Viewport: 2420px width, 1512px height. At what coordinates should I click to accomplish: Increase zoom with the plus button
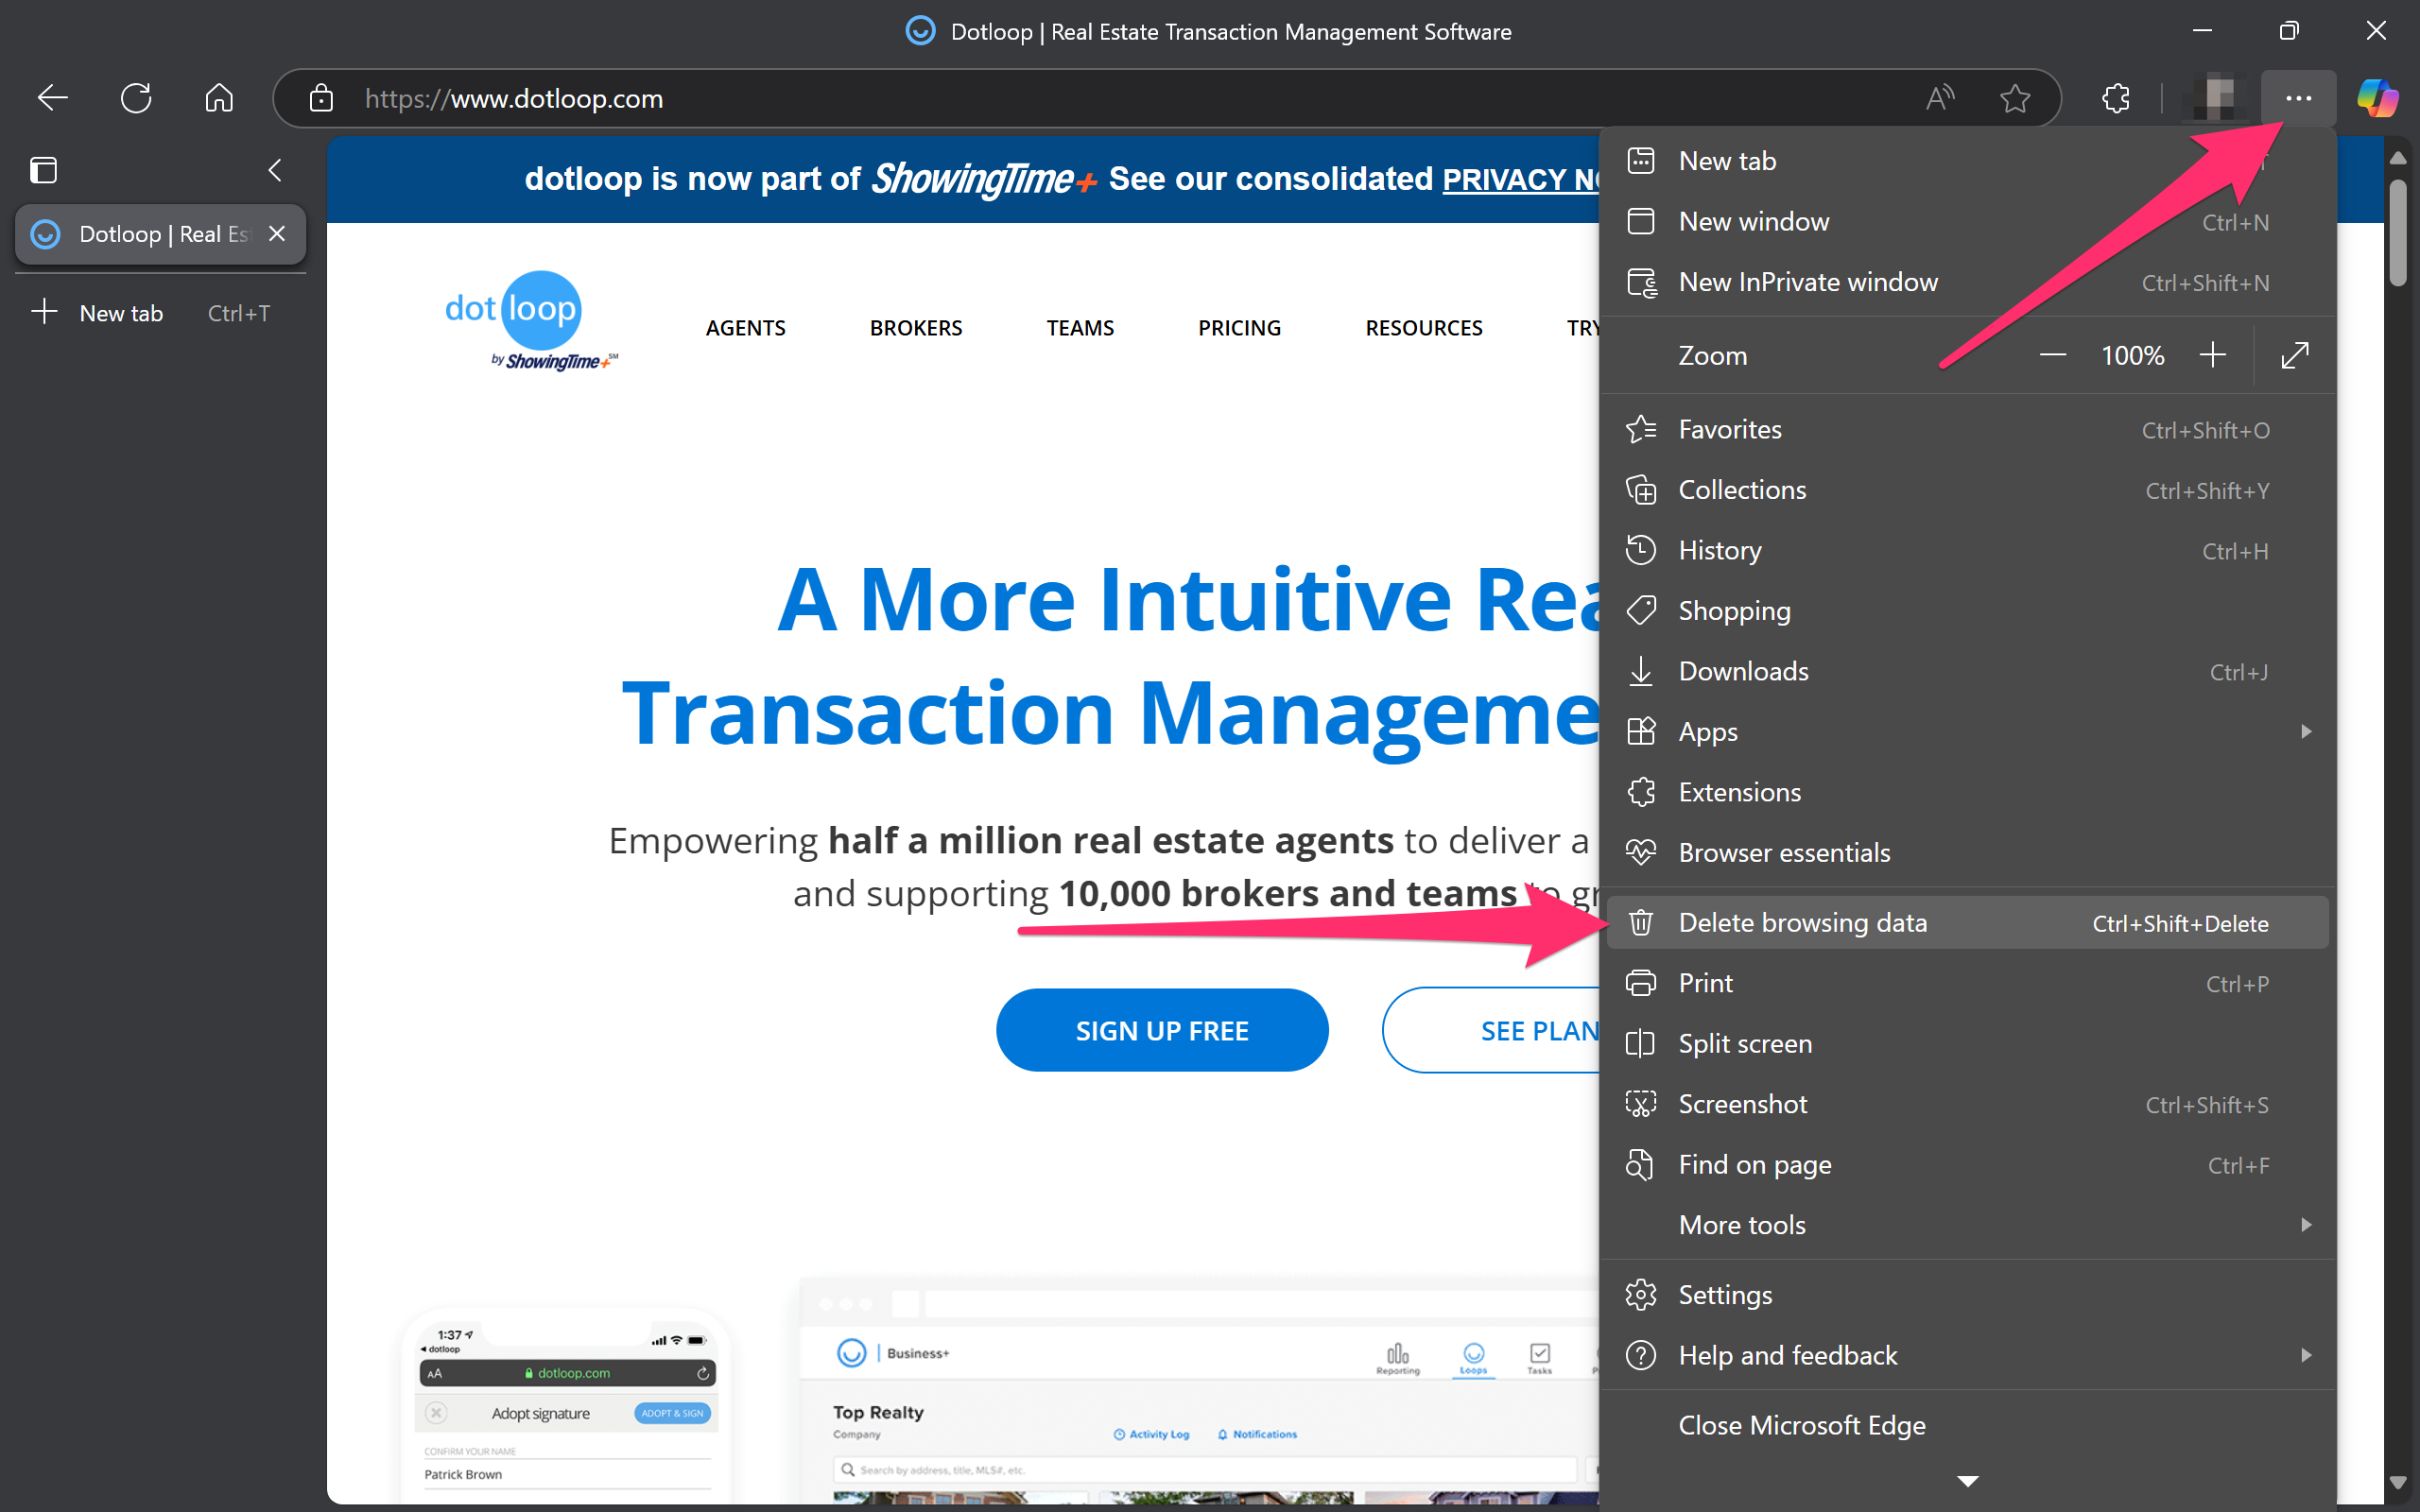2212,355
